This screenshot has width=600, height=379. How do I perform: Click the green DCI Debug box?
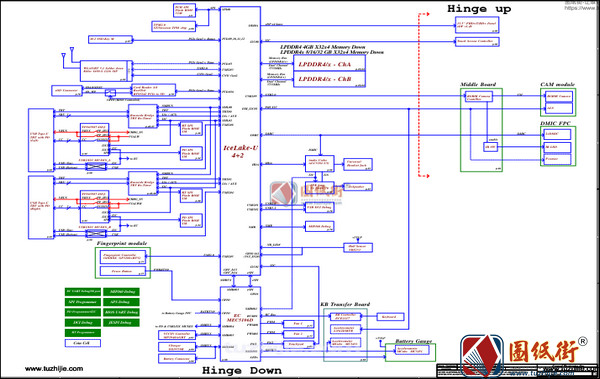click(83, 322)
